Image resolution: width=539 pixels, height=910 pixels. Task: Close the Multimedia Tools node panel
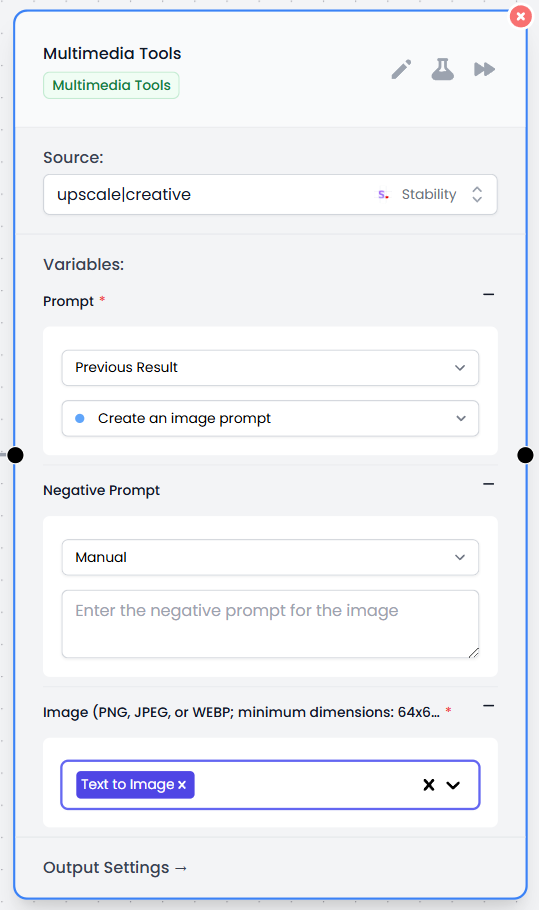click(520, 17)
